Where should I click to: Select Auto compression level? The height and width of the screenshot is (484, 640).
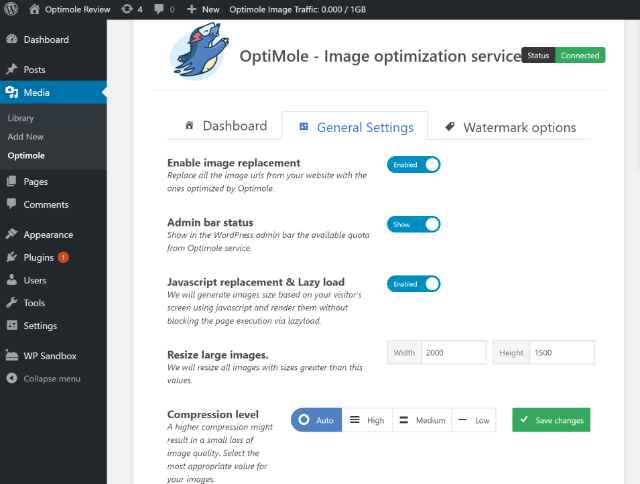(316, 420)
